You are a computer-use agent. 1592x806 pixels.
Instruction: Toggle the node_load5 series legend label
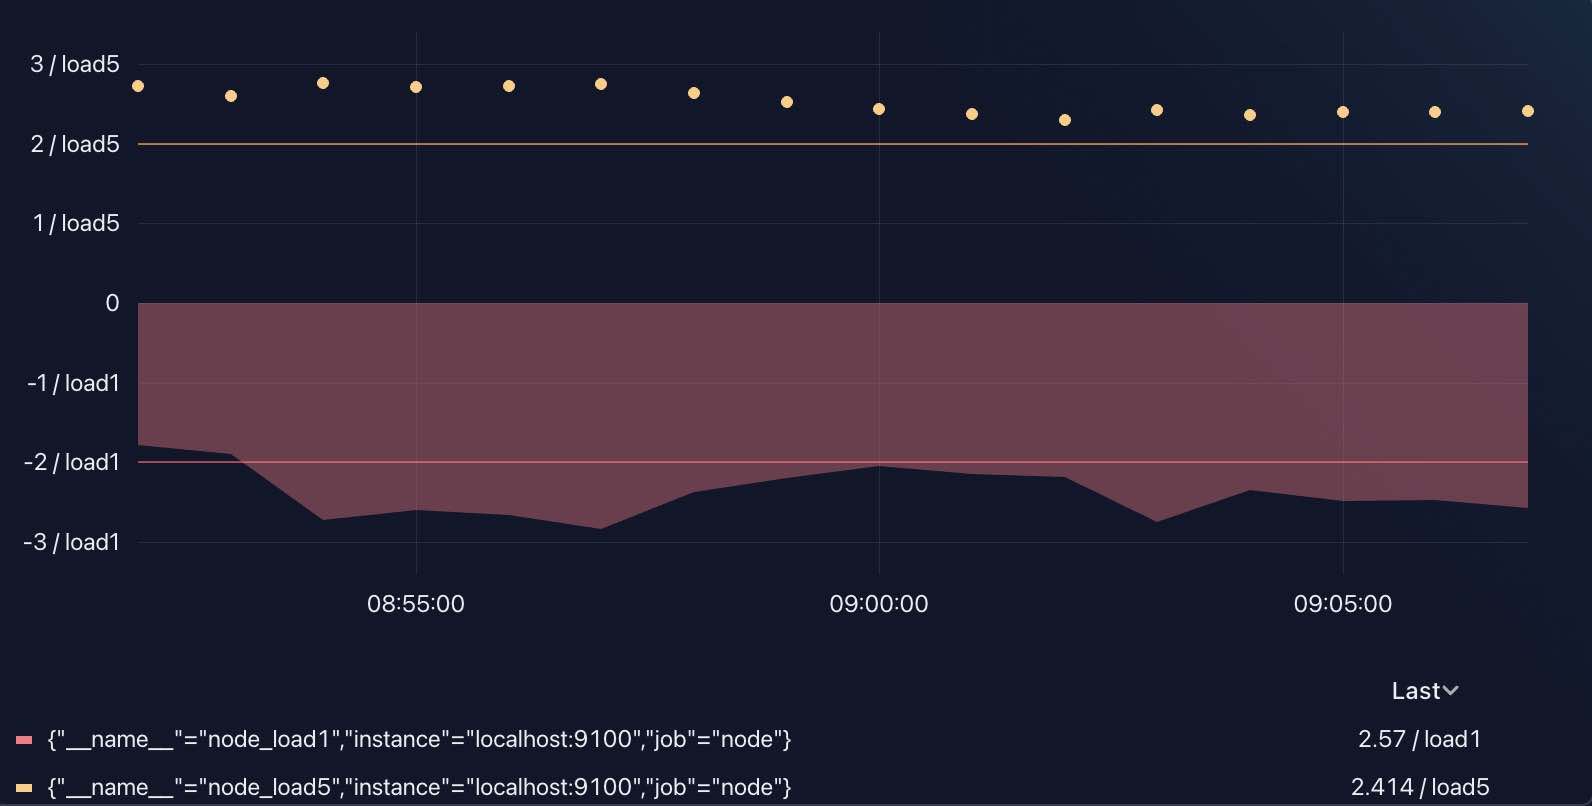pos(419,787)
